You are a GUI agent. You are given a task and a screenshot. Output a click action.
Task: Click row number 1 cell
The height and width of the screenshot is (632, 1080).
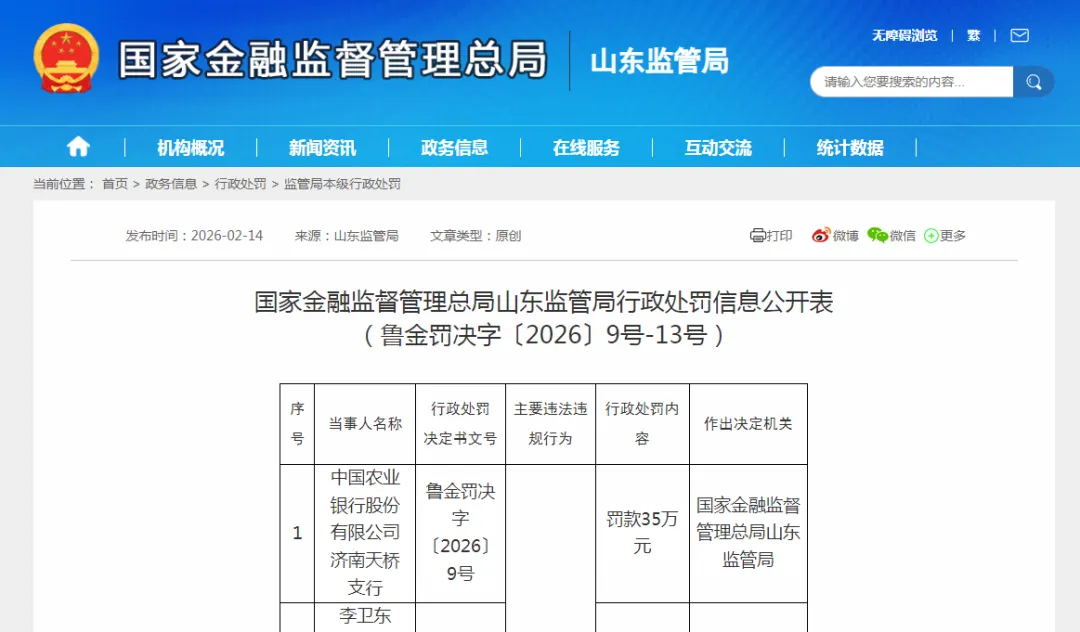pos(297,533)
